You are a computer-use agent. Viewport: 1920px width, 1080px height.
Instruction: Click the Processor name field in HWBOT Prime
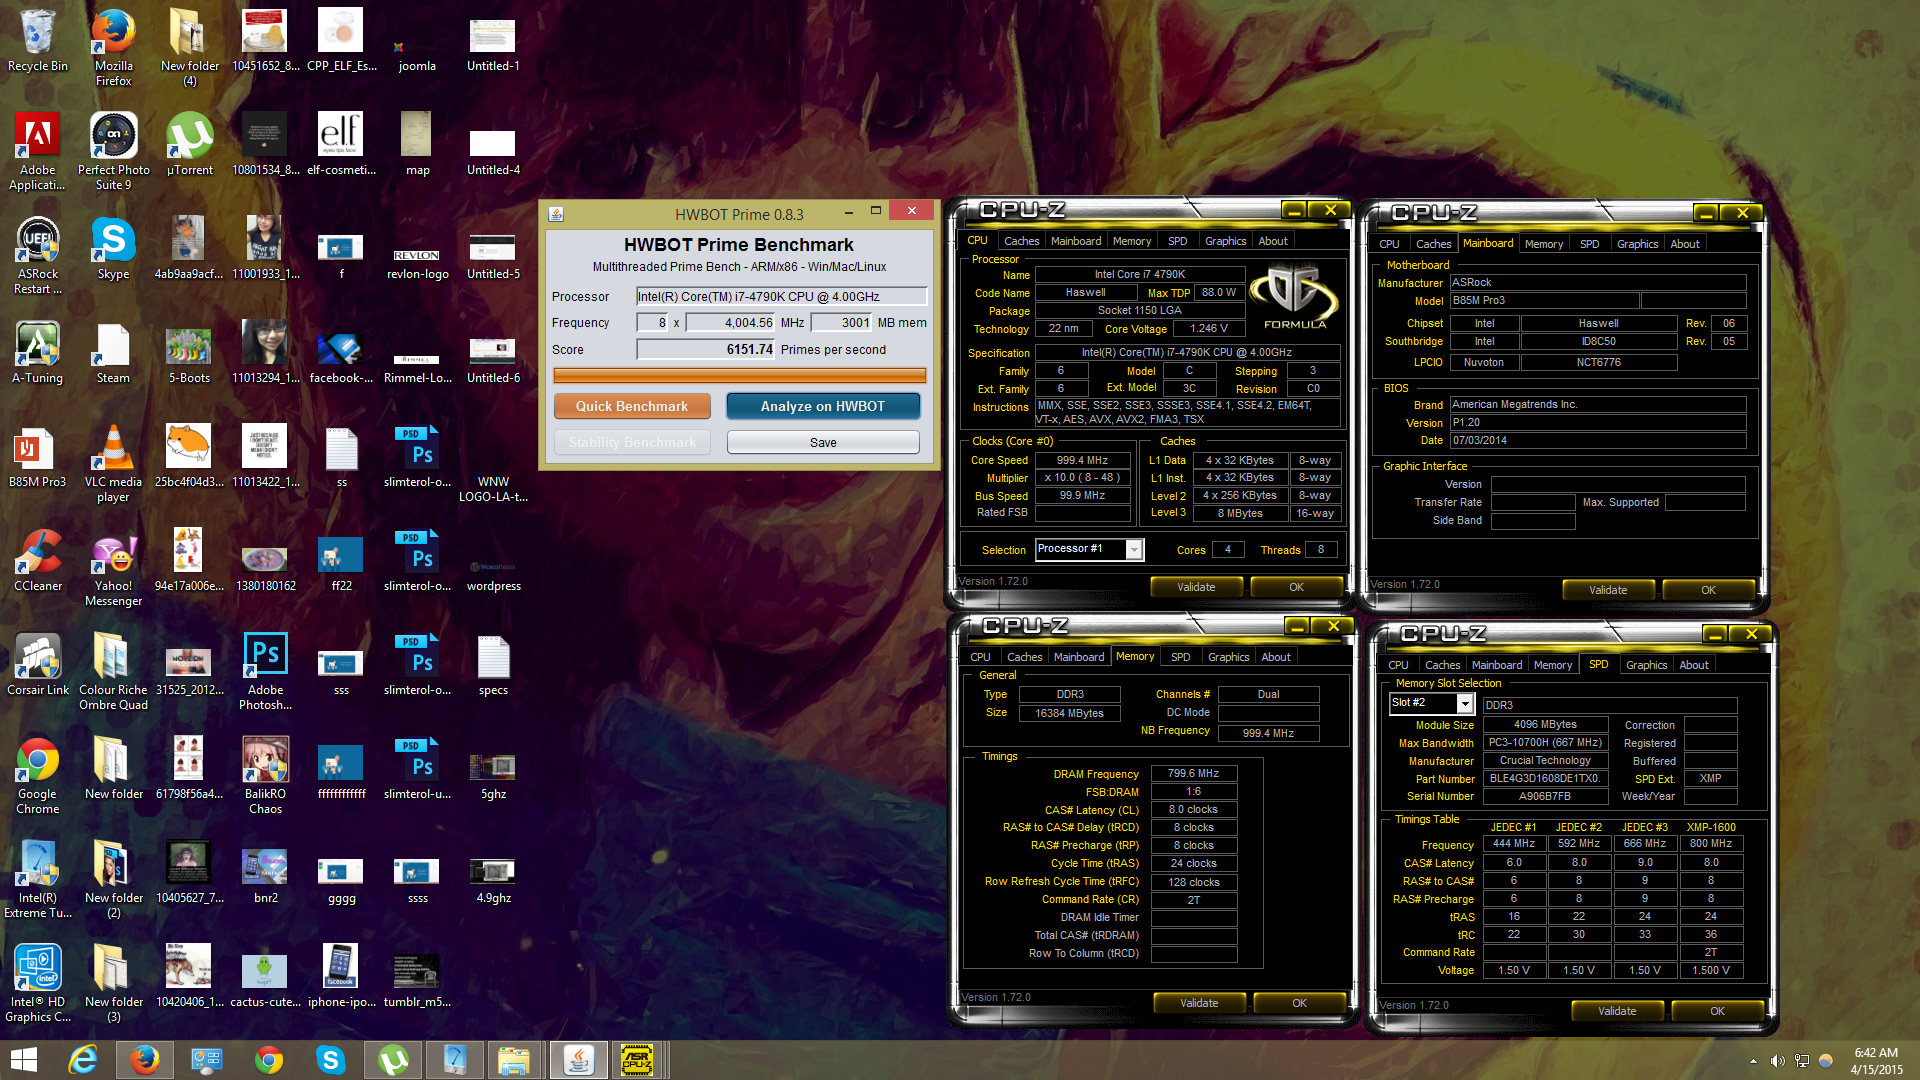(782, 296)
